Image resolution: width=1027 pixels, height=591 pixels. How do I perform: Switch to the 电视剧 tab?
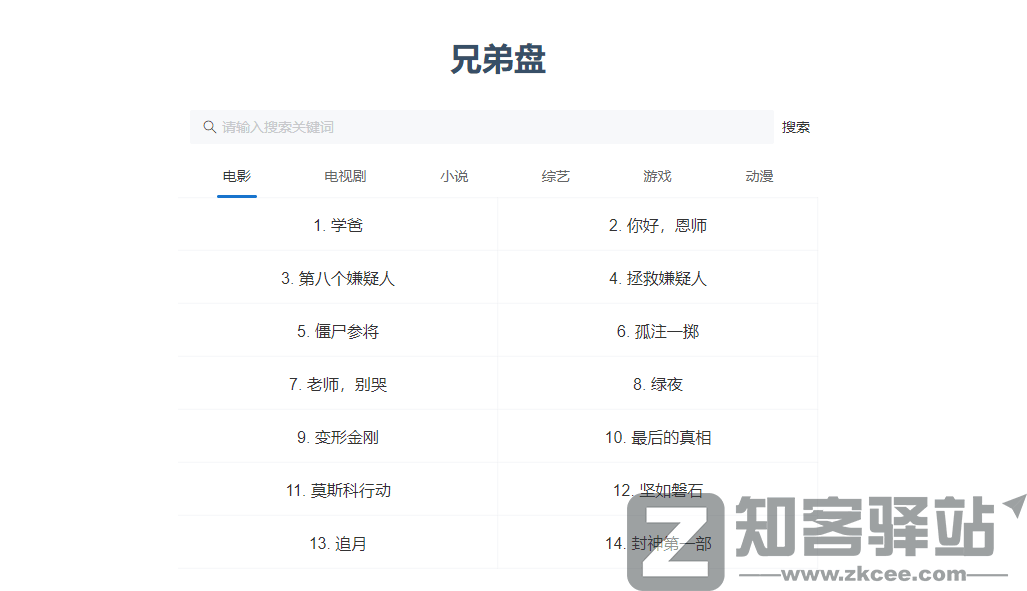click(346, 175)
